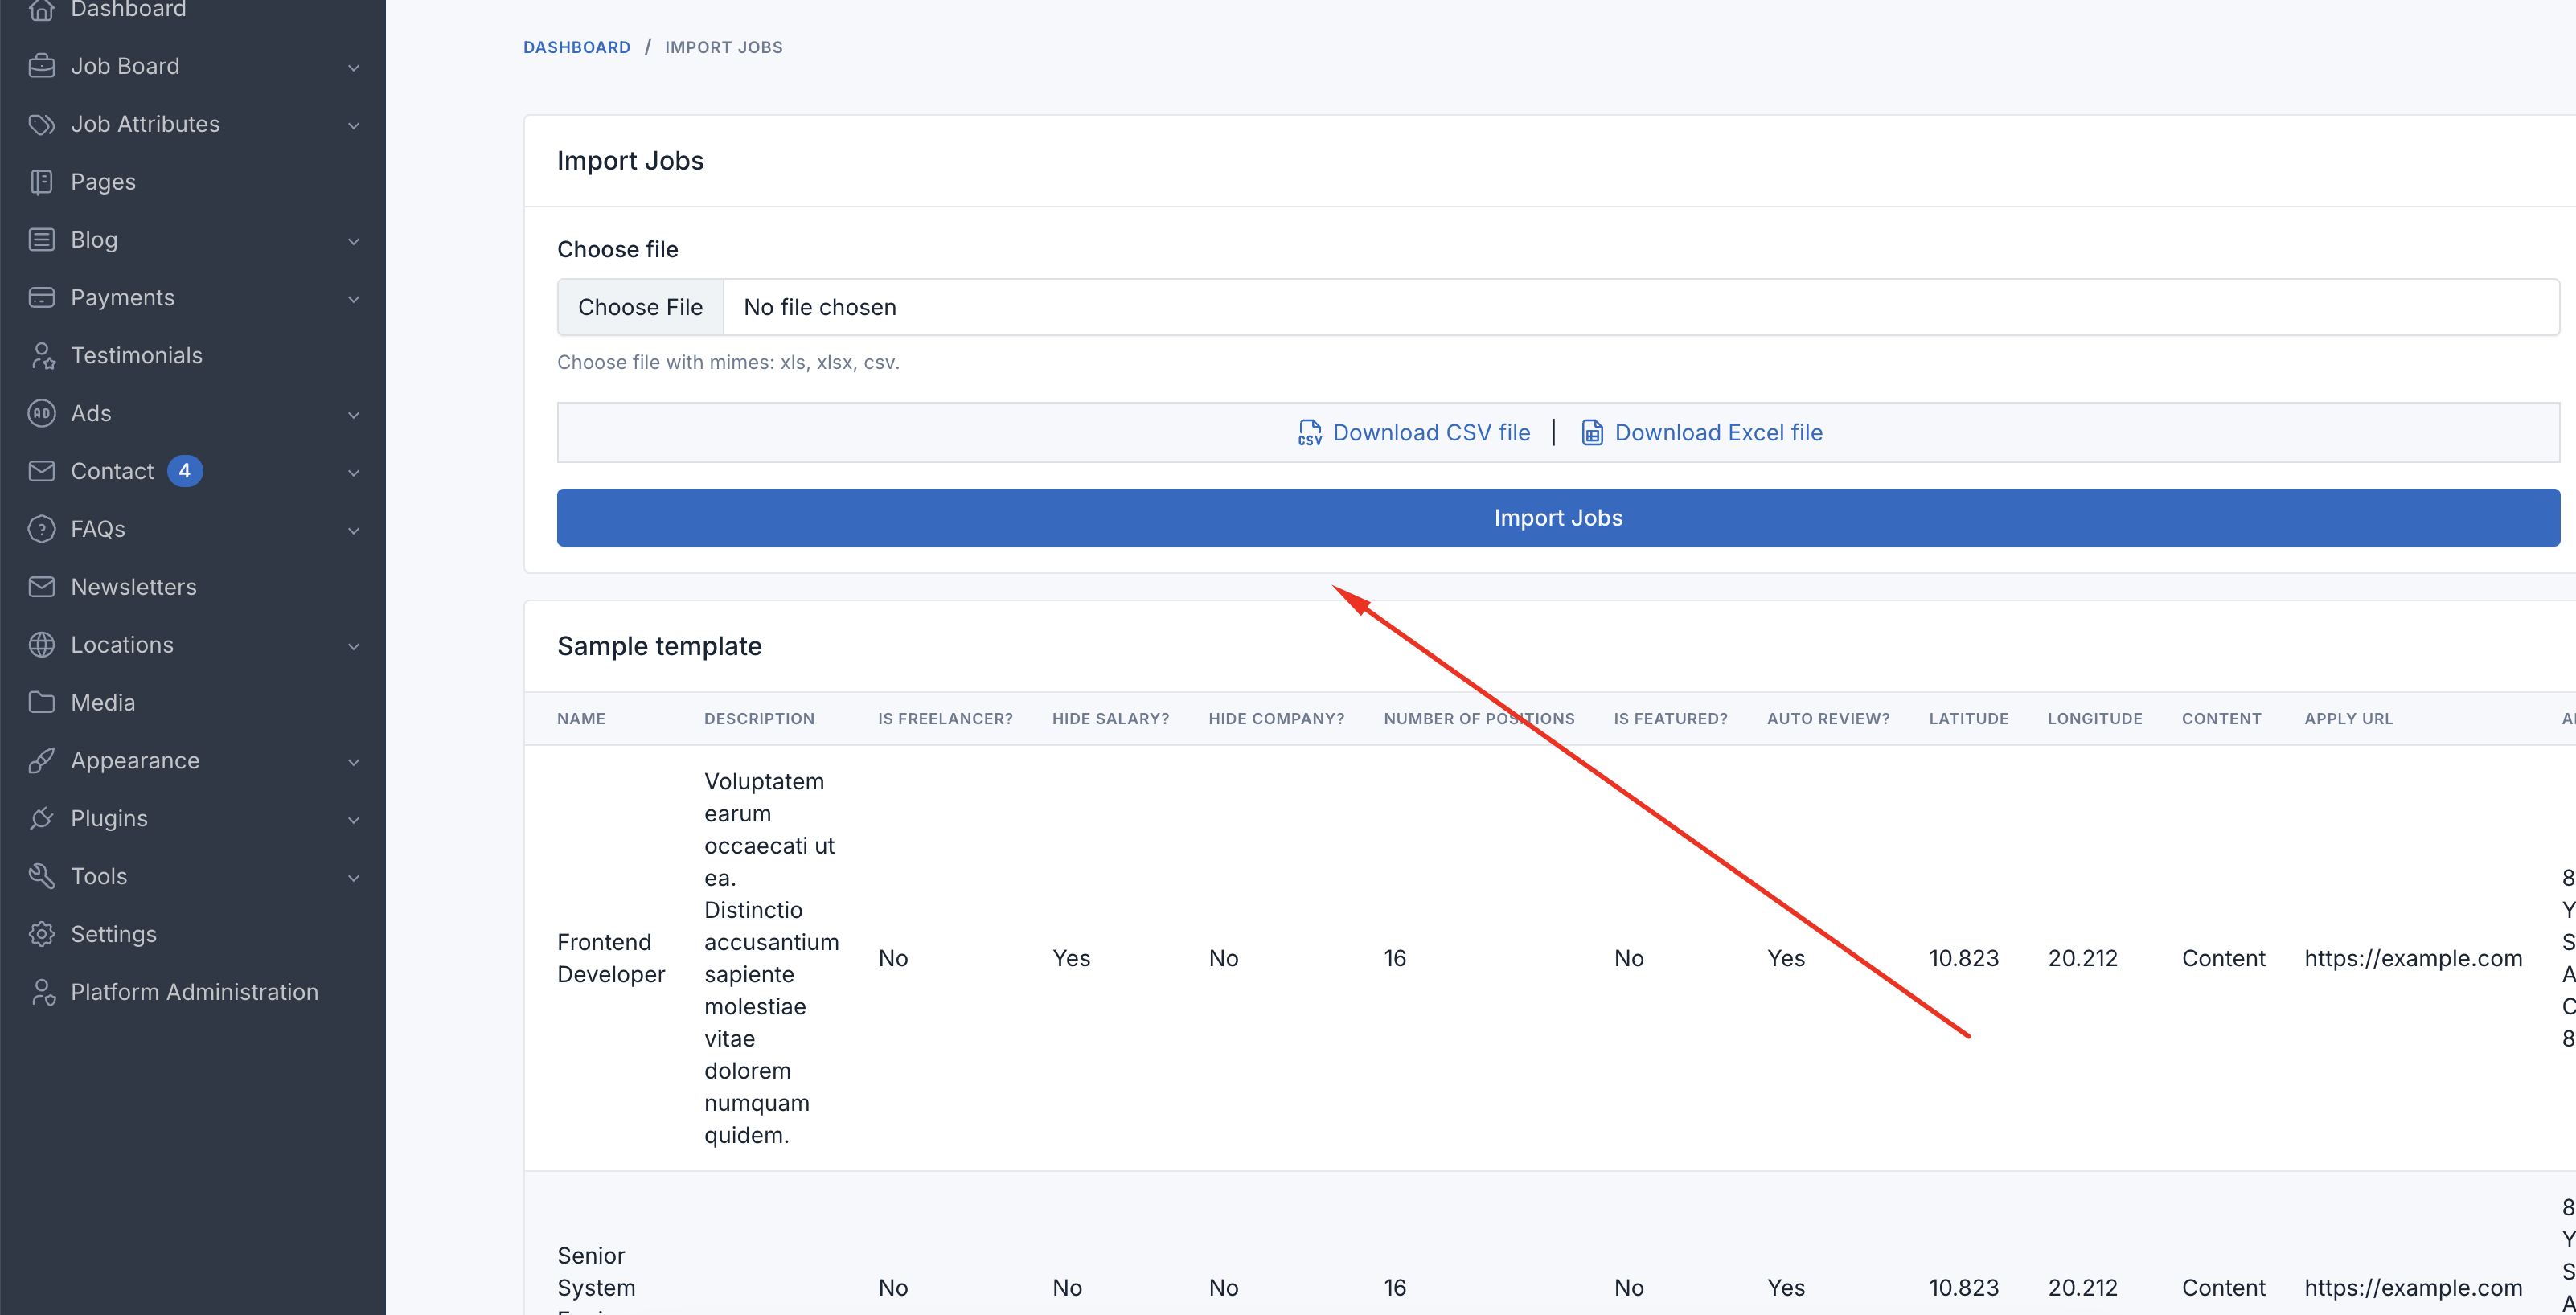Click the Appearance brush icon
2576x1315 pixels.
coord(41,761)
